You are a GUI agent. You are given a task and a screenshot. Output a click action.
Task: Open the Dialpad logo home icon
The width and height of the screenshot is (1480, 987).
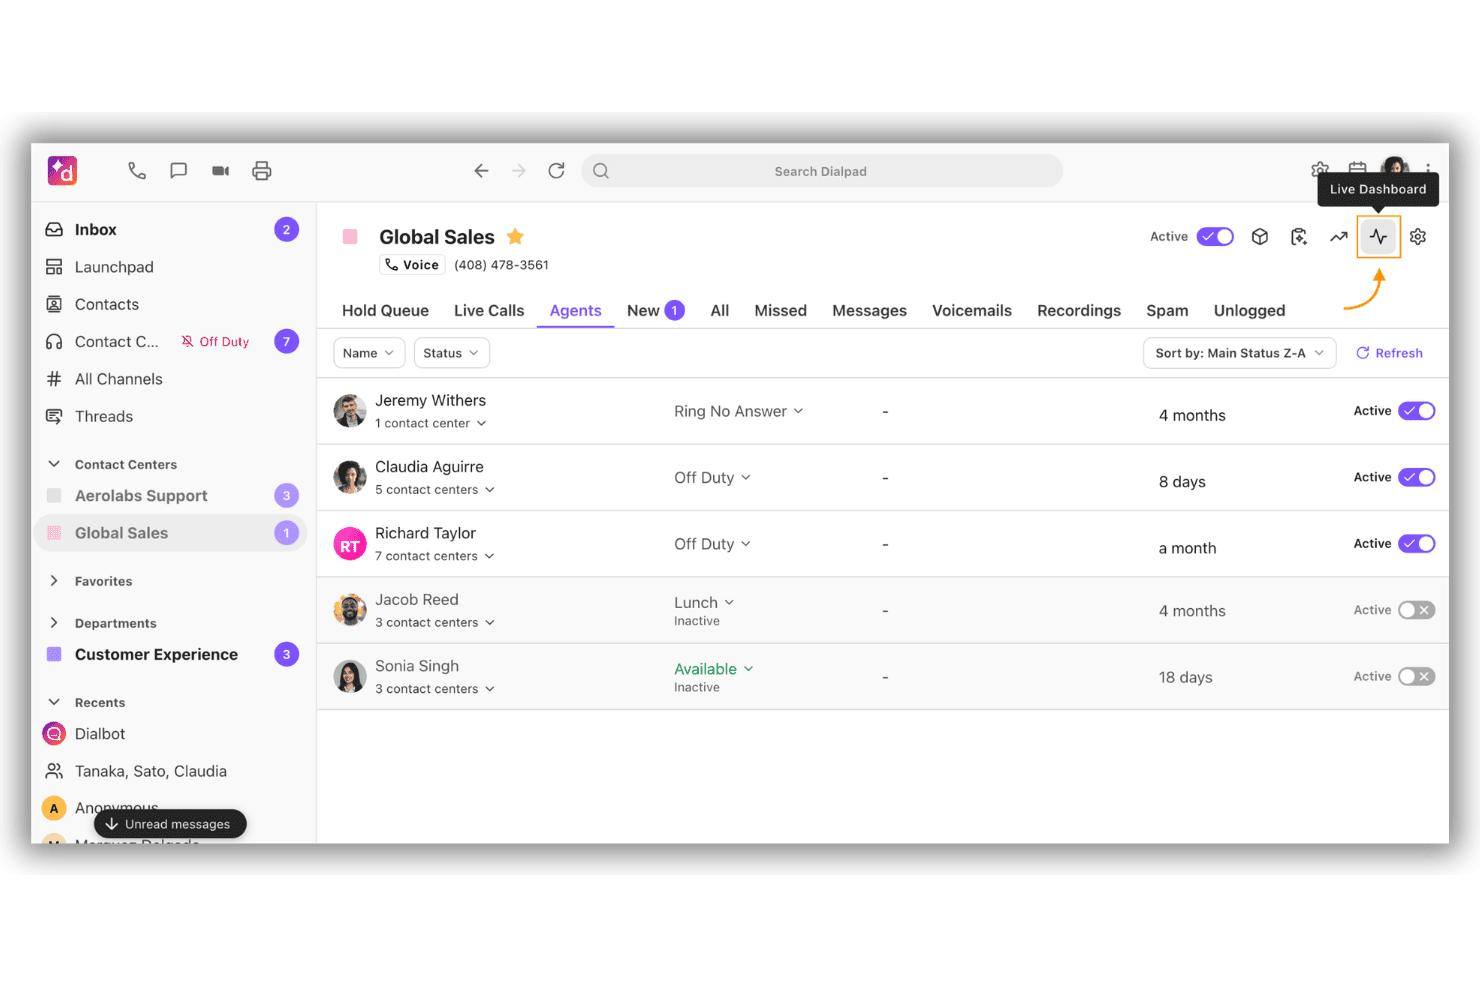tap(62, 171)
